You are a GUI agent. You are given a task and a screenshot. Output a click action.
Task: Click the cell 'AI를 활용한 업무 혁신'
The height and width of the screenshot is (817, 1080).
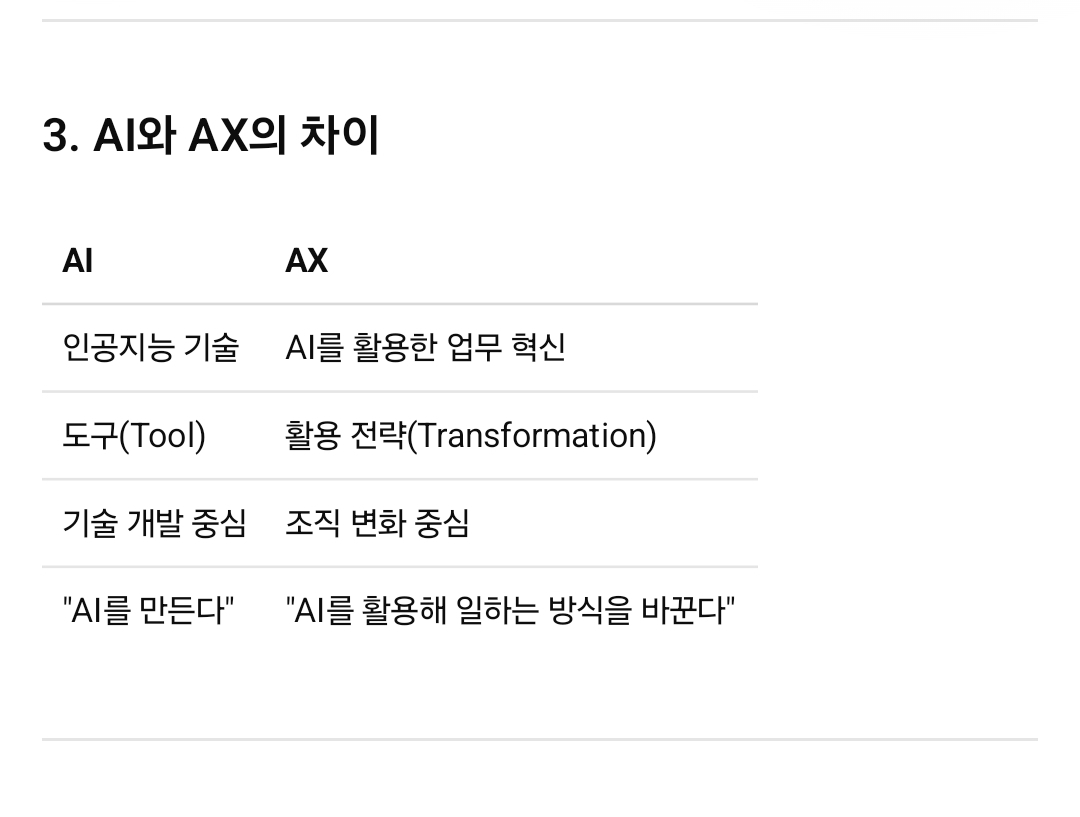click(426, 347)
